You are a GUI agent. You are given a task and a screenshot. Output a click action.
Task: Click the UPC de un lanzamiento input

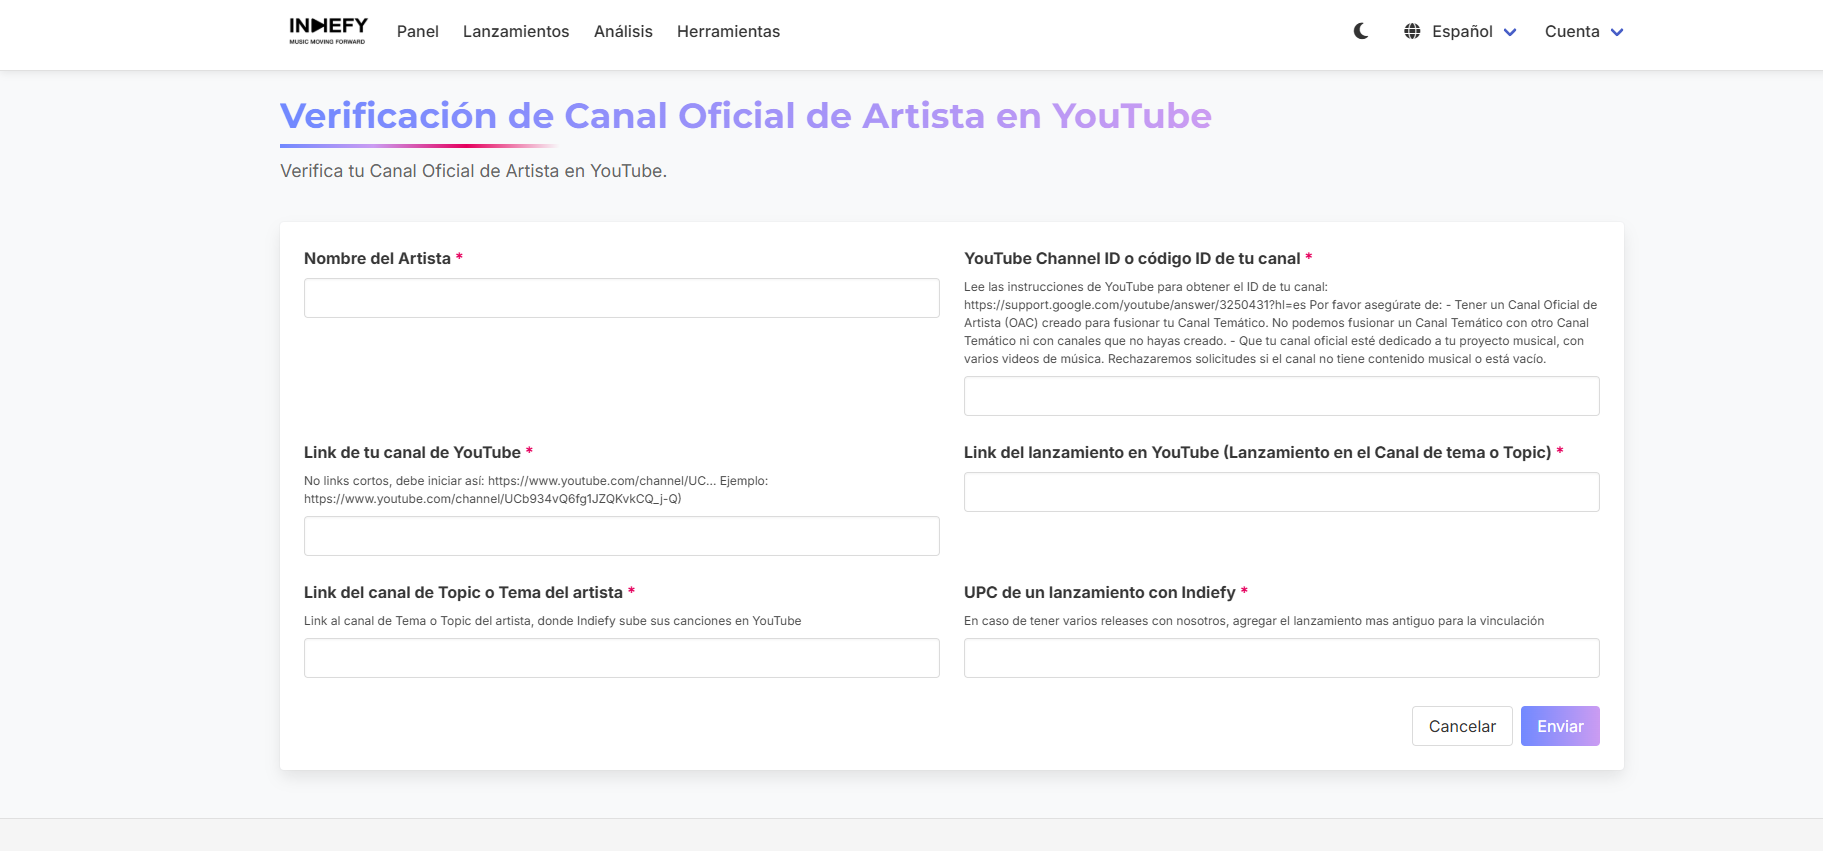[x=1281, y=658]
